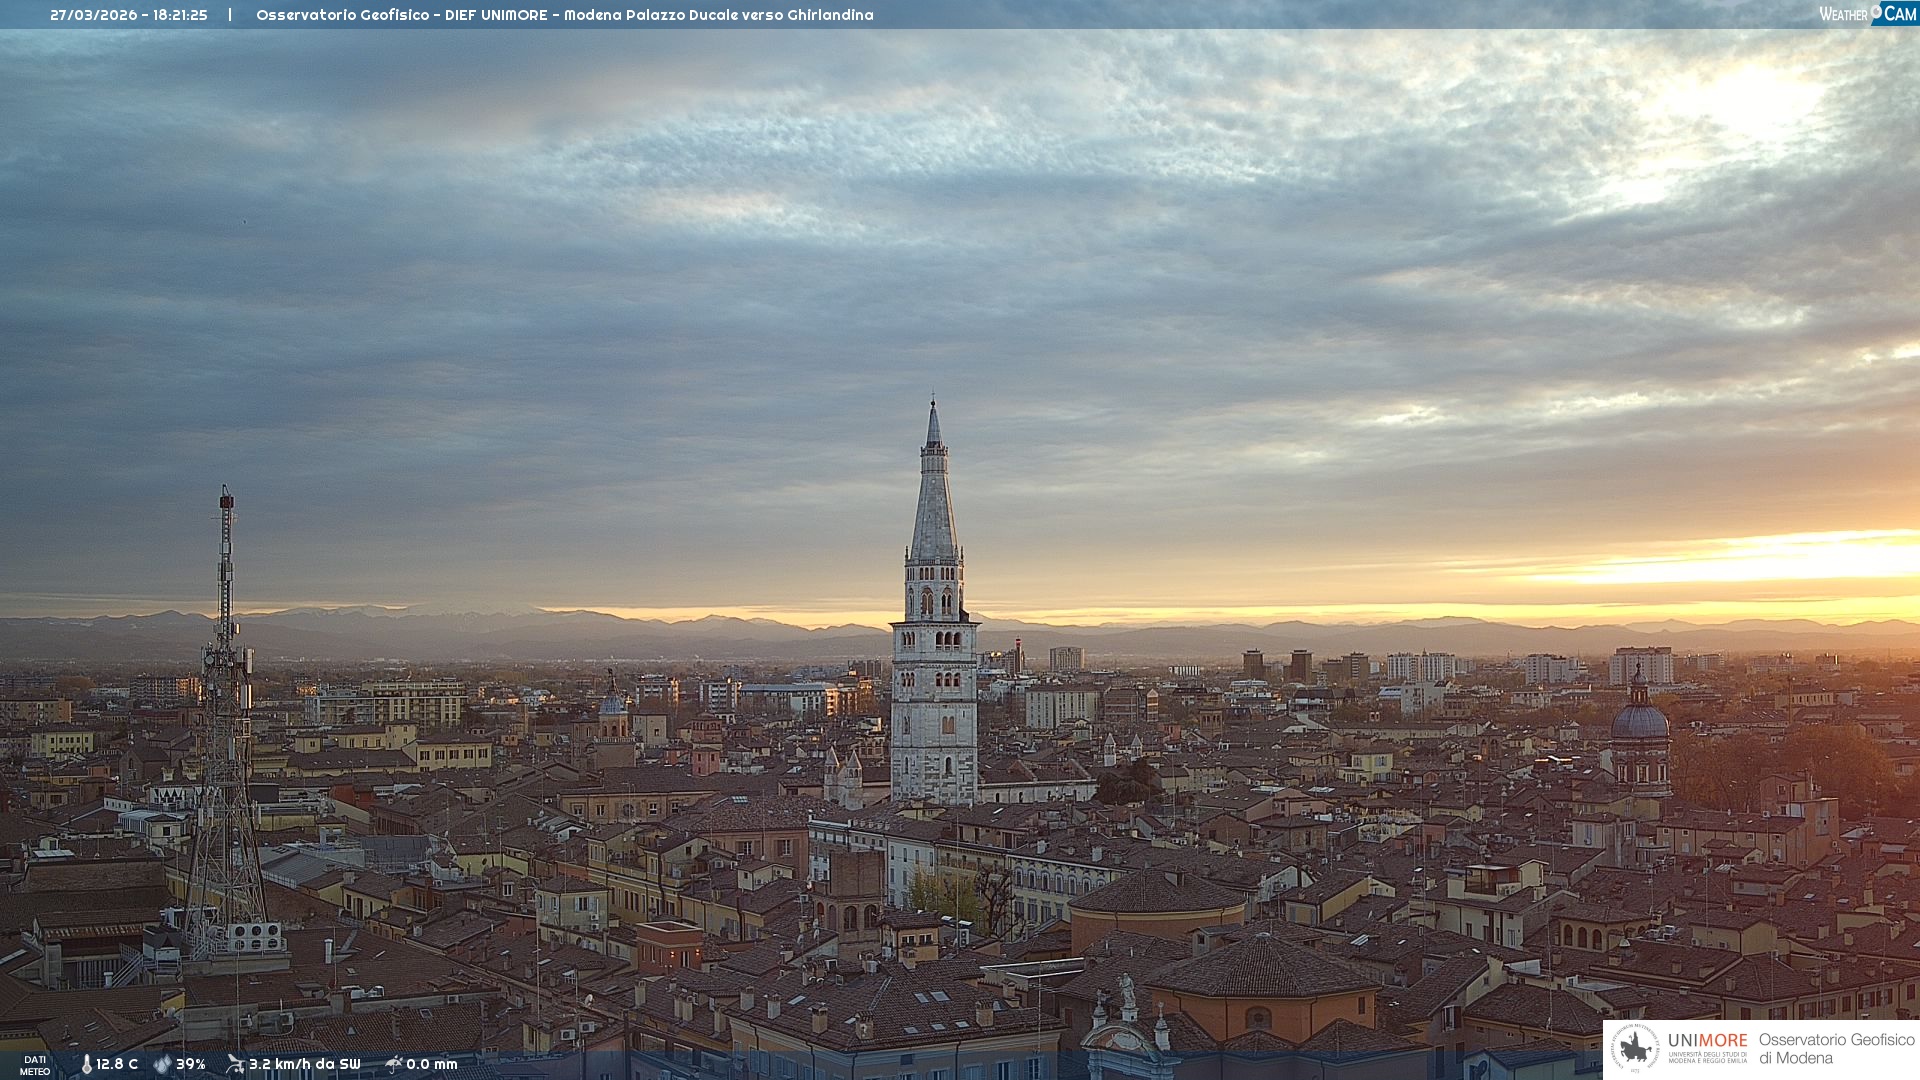Click the DATI METEO label
Screen dimensions: 1920x1080
[35, 1065]
